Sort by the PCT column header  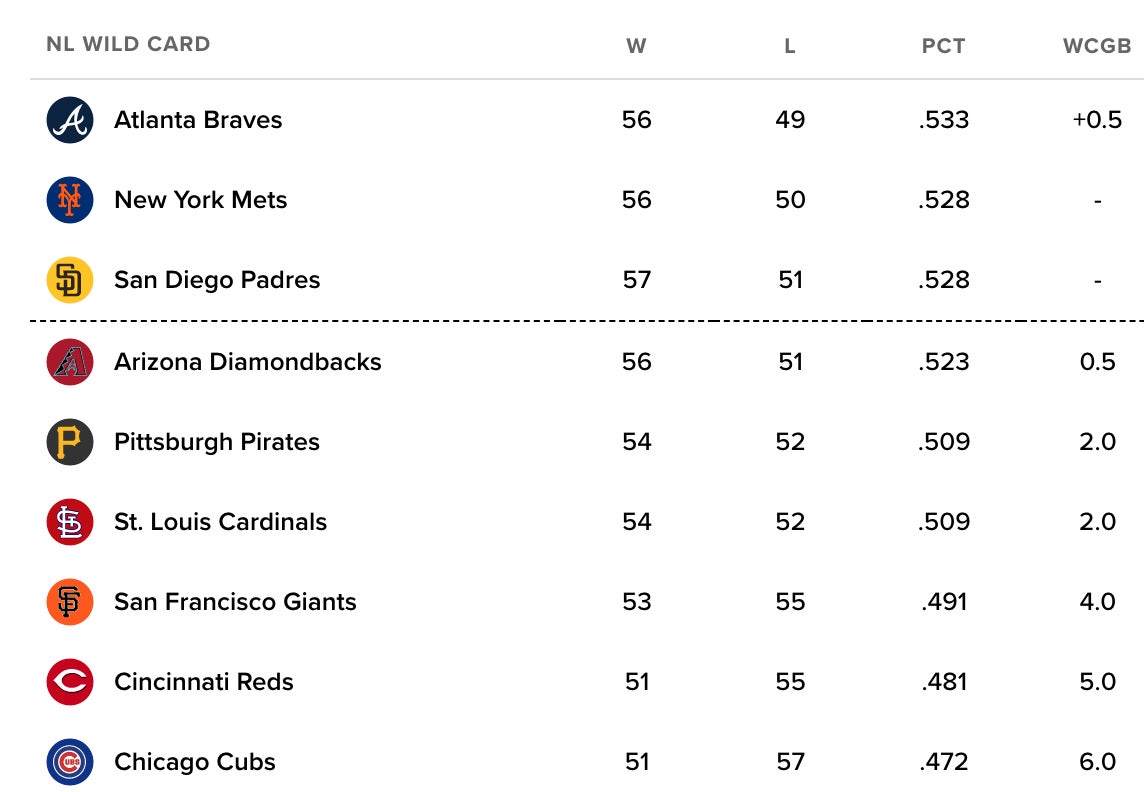click(x=943, y=46)
